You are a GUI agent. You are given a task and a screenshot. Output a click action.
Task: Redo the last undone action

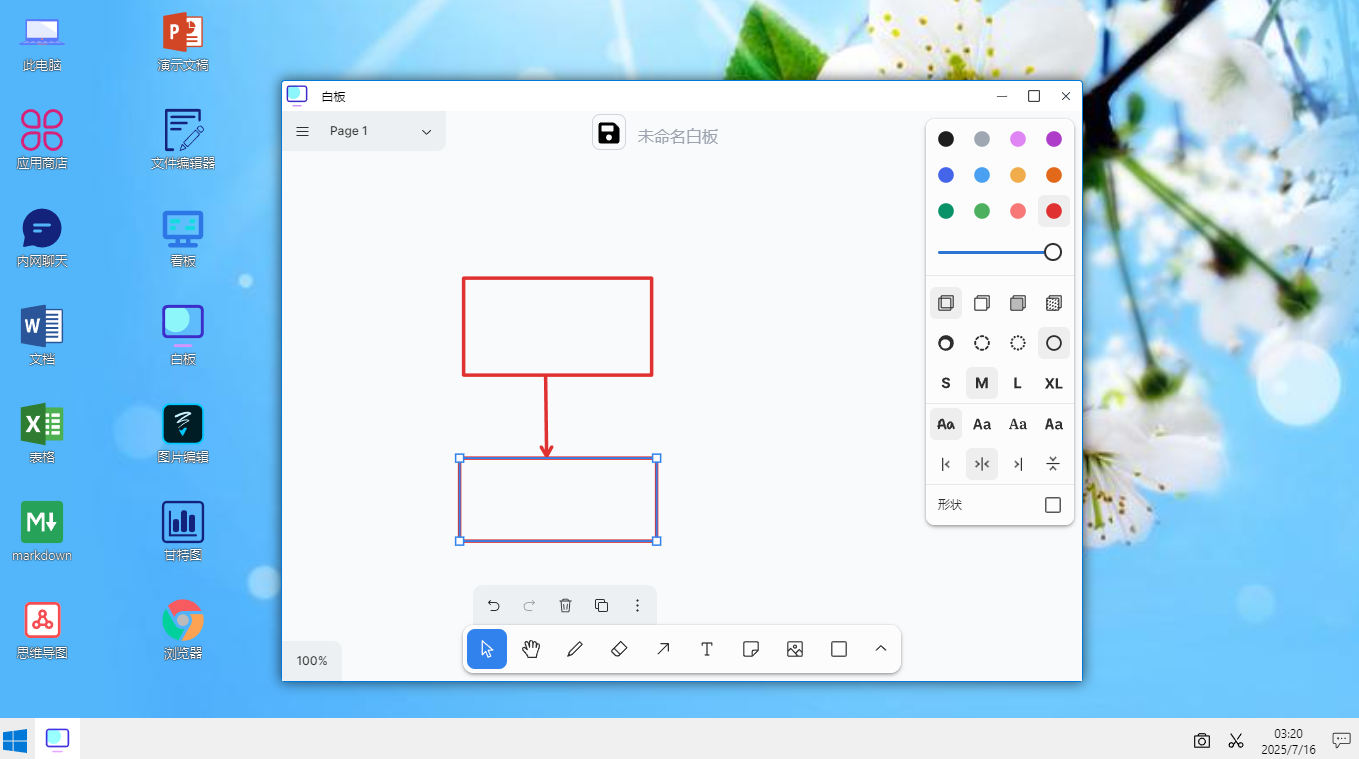click(529, 605)
